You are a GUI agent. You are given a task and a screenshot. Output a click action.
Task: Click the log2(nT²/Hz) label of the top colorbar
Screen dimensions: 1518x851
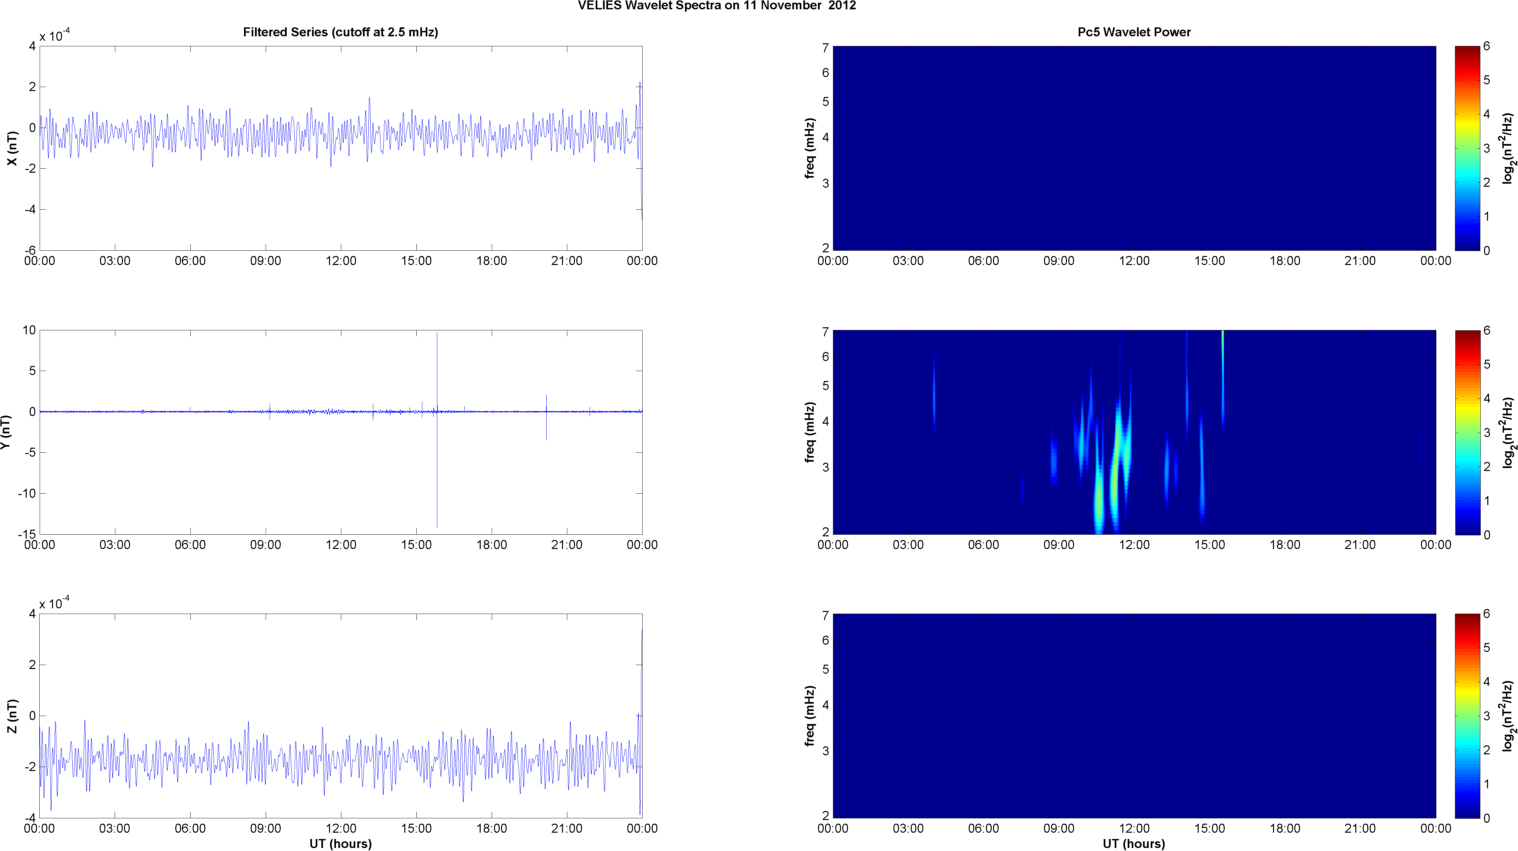click(x=1509, y=148)
